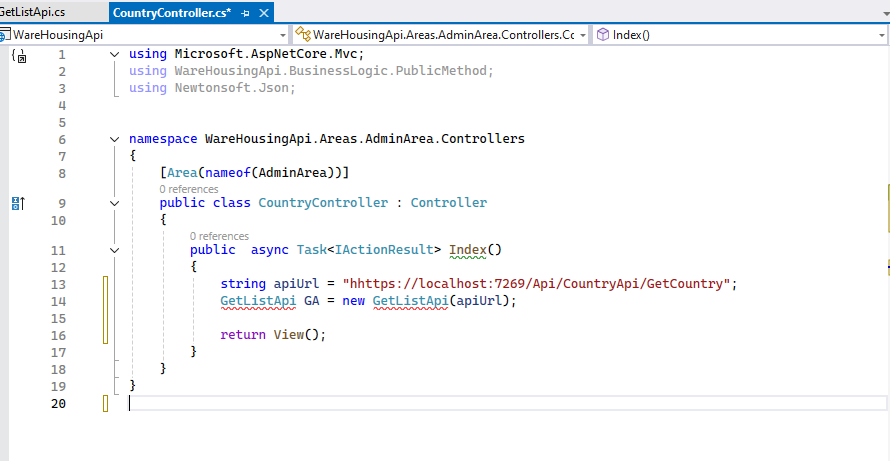Click the inheritance margin icon on line 9
890x461 pixels.
click(x=17, y=203)
